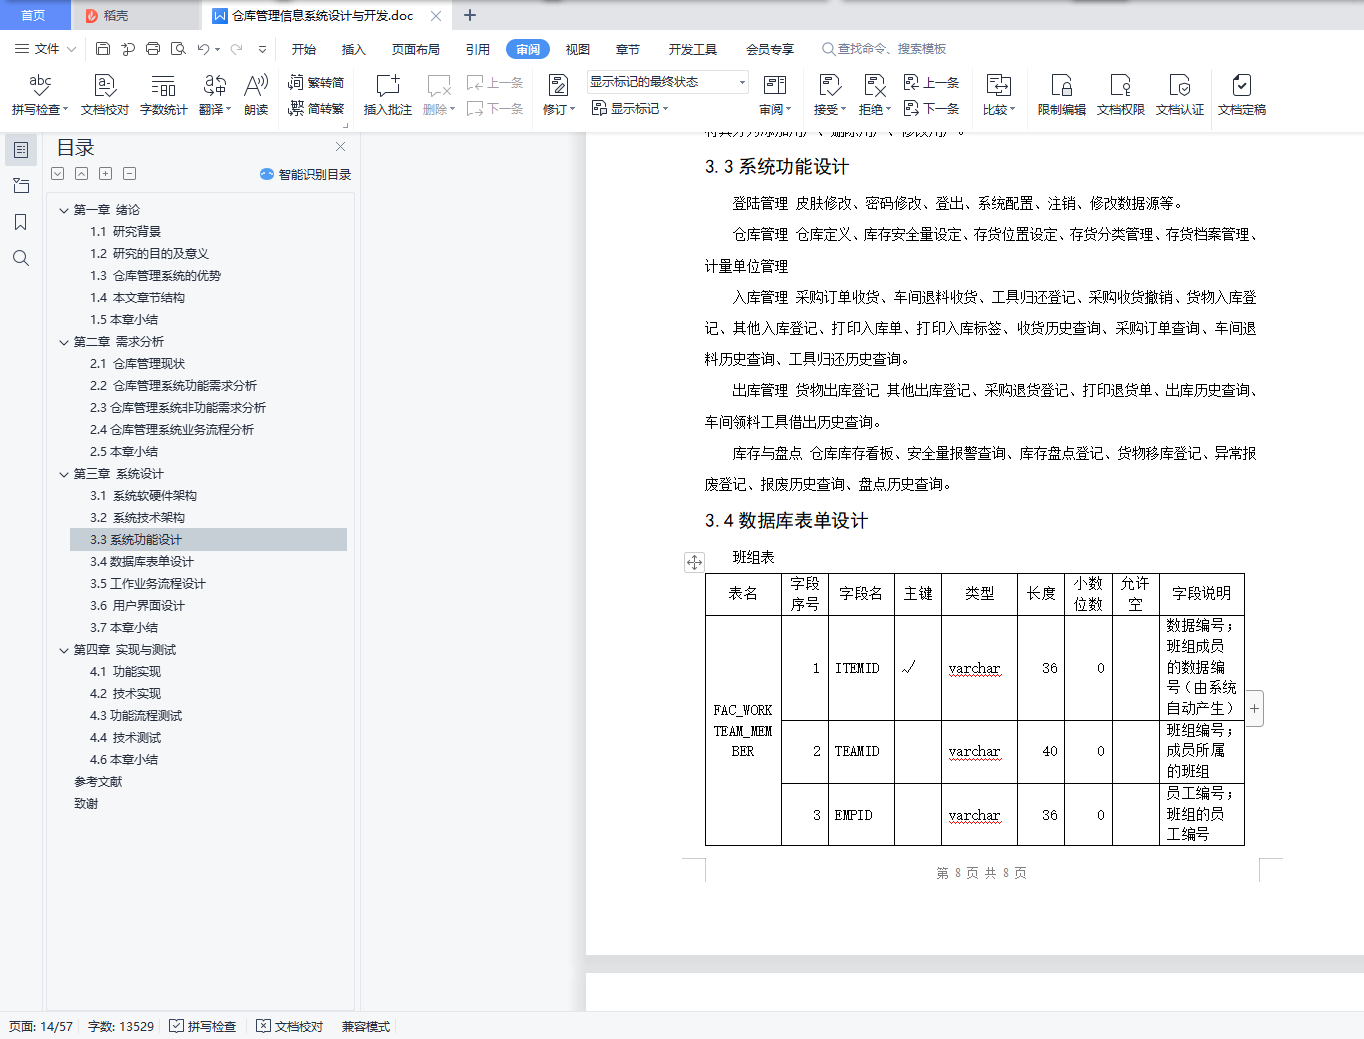This screenshot has height=1039, width=1364.
Task: Open the outline panel icon in sidebar
Action: point(21,150)
